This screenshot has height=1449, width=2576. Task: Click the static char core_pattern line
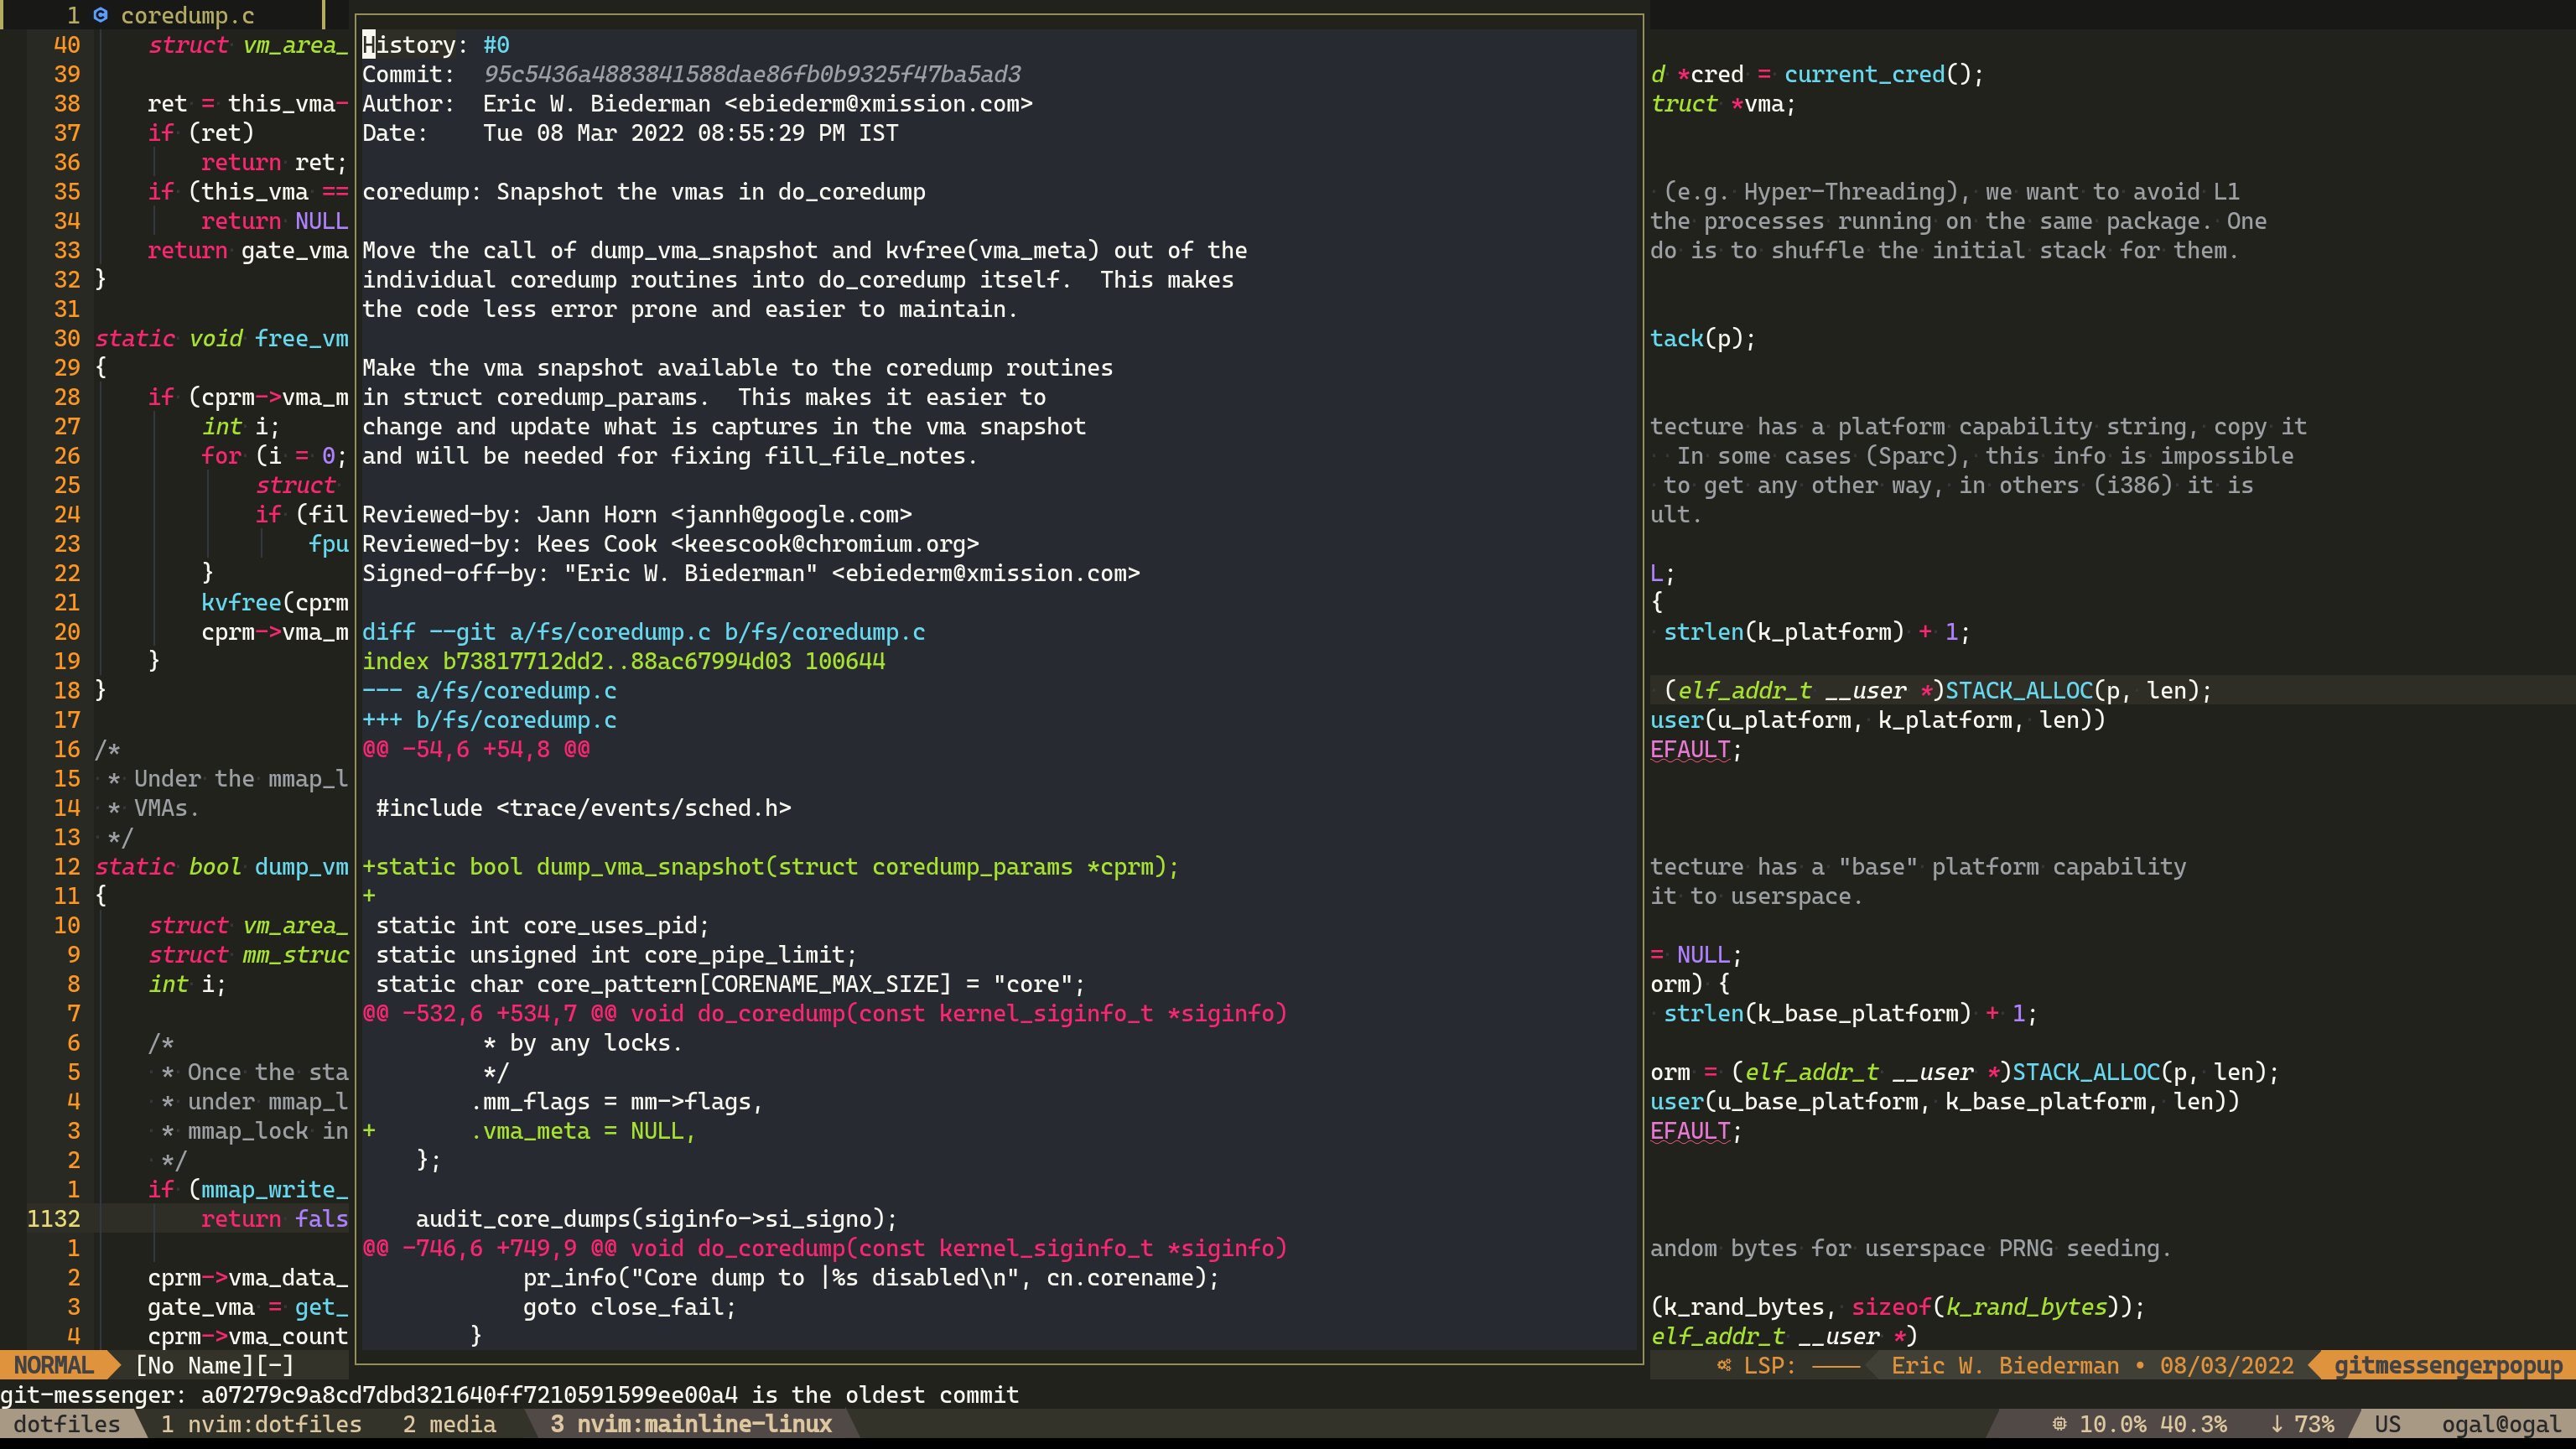(x=730, y=984)
